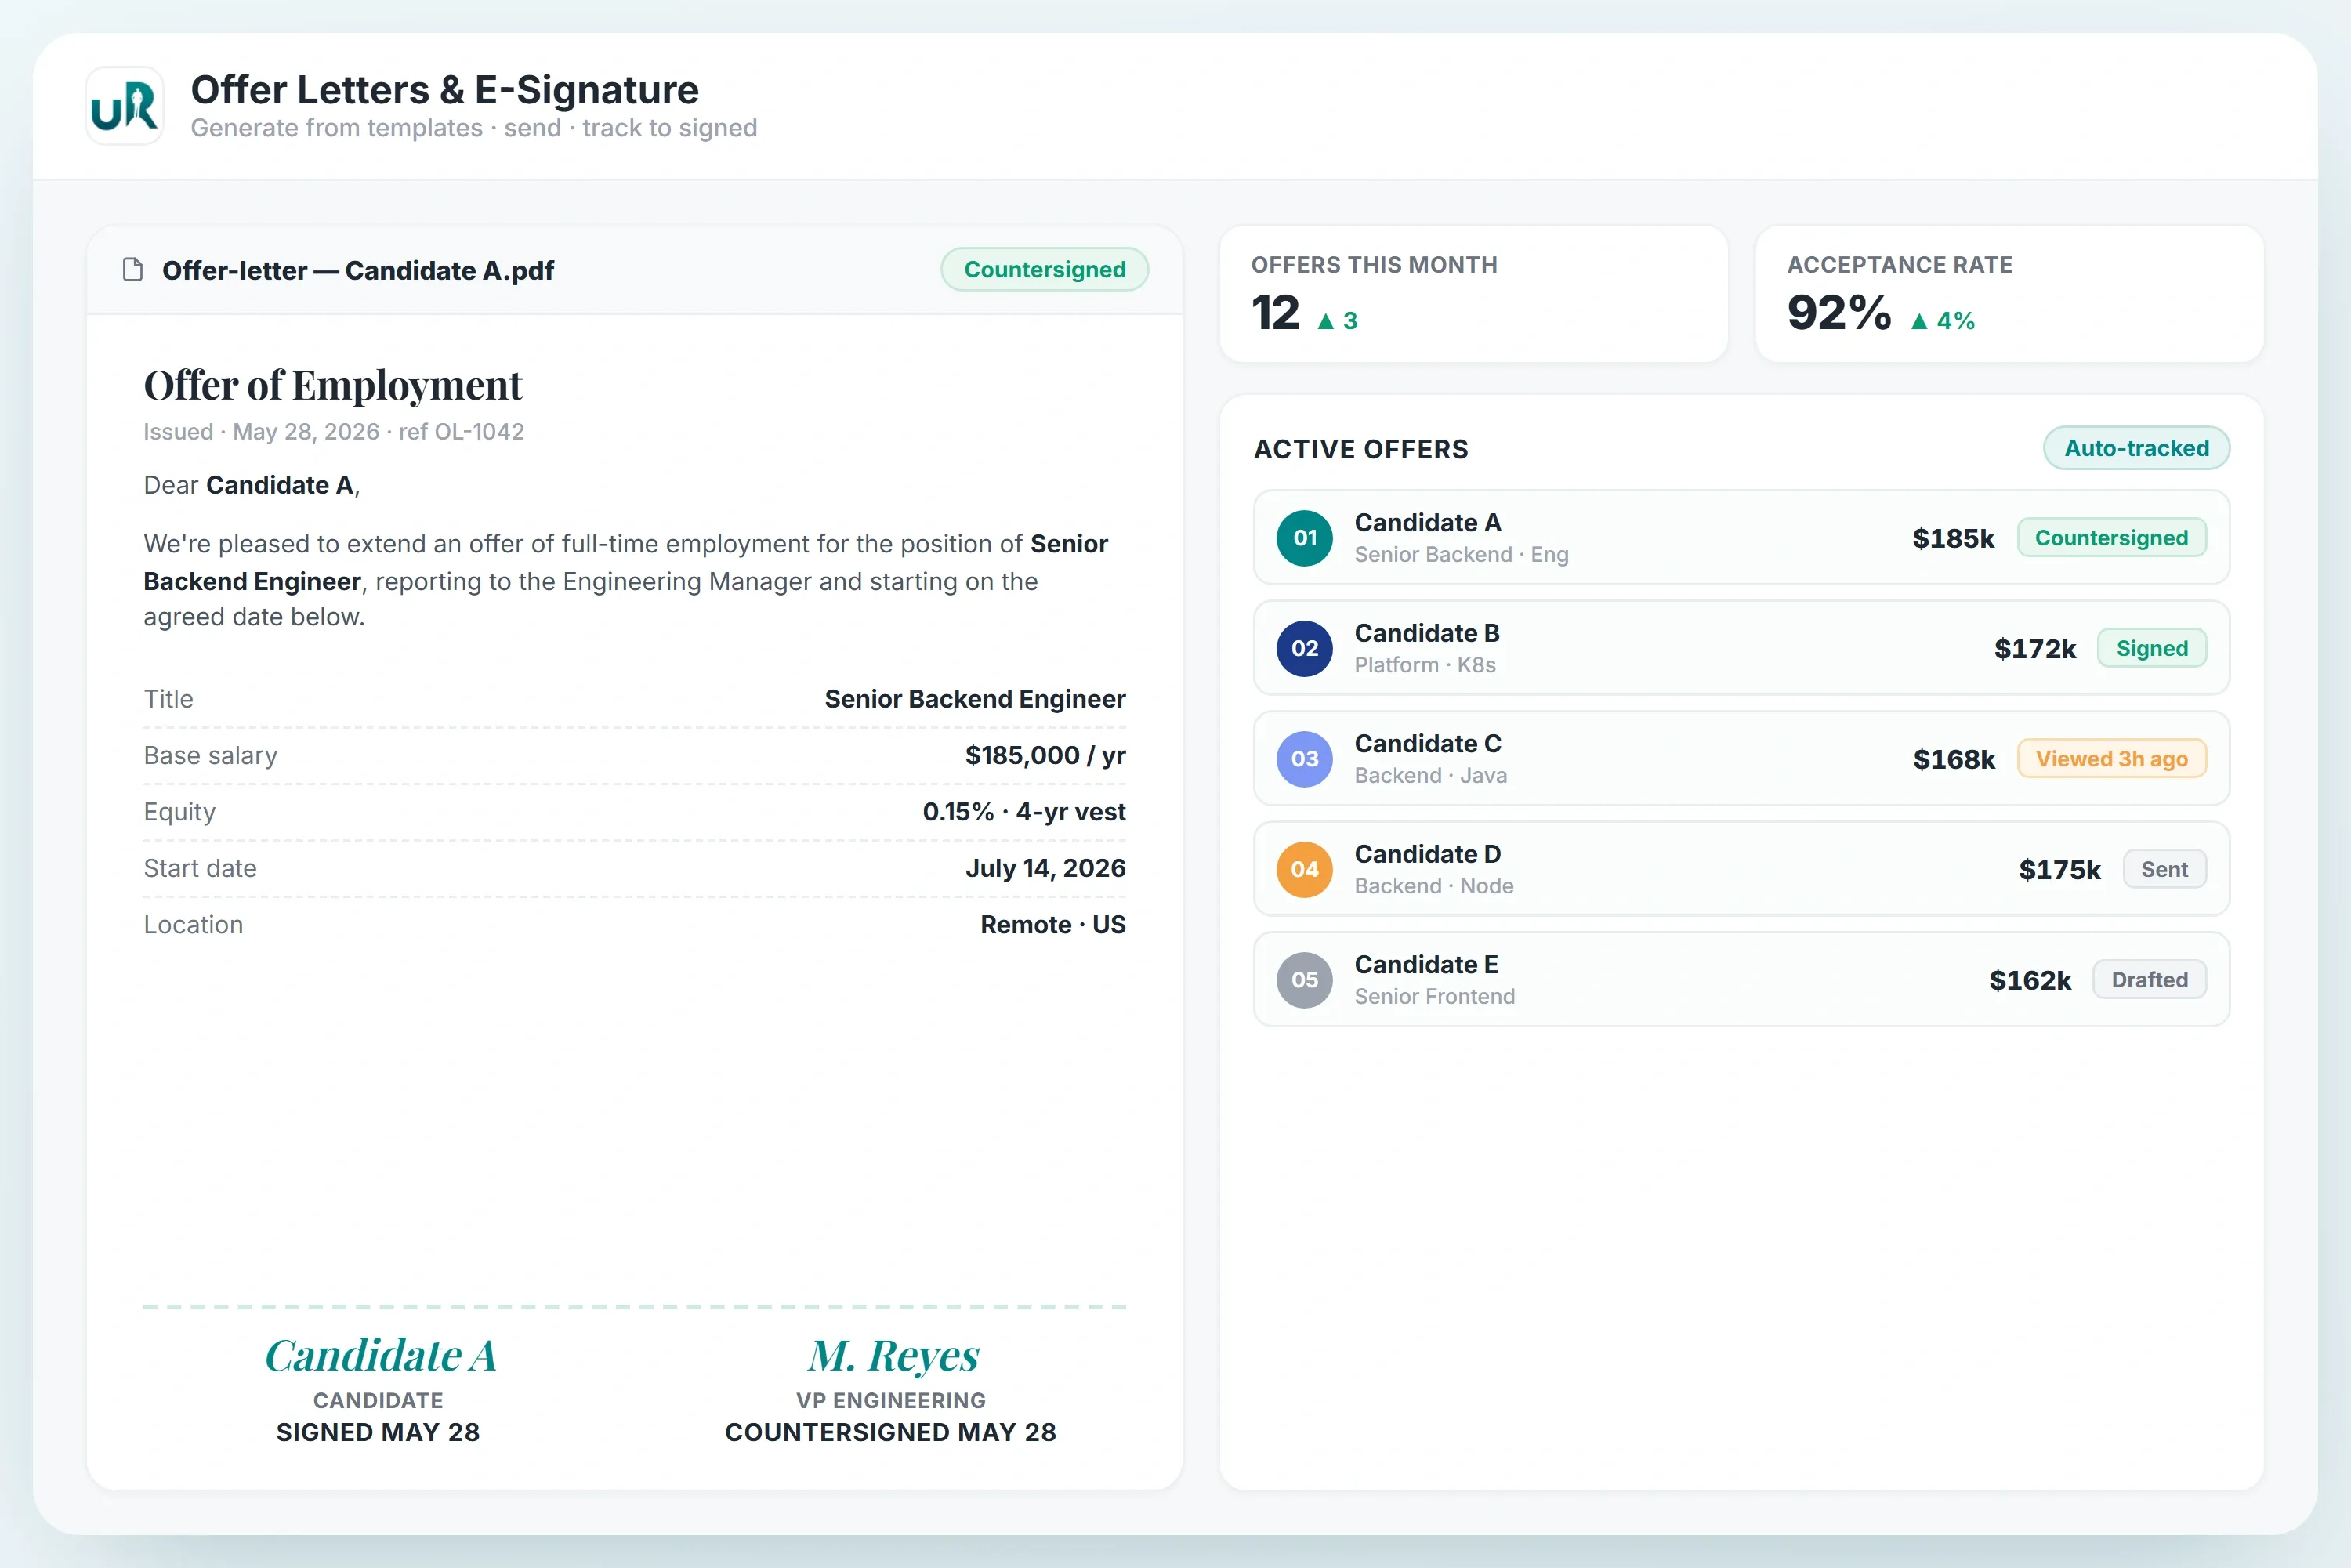The image size is (2351, 1568).
Task: Click Drafted status on Candidate E row
Action: tap(2149, 980)
